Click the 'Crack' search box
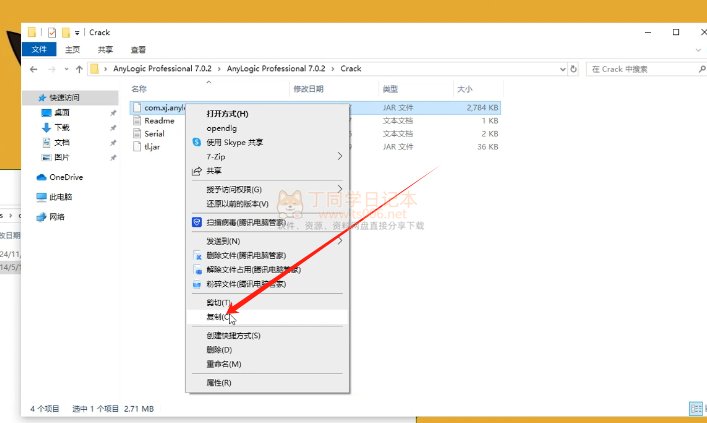Image resolution: width=707 pixels, height=423 pixels. 640,69
